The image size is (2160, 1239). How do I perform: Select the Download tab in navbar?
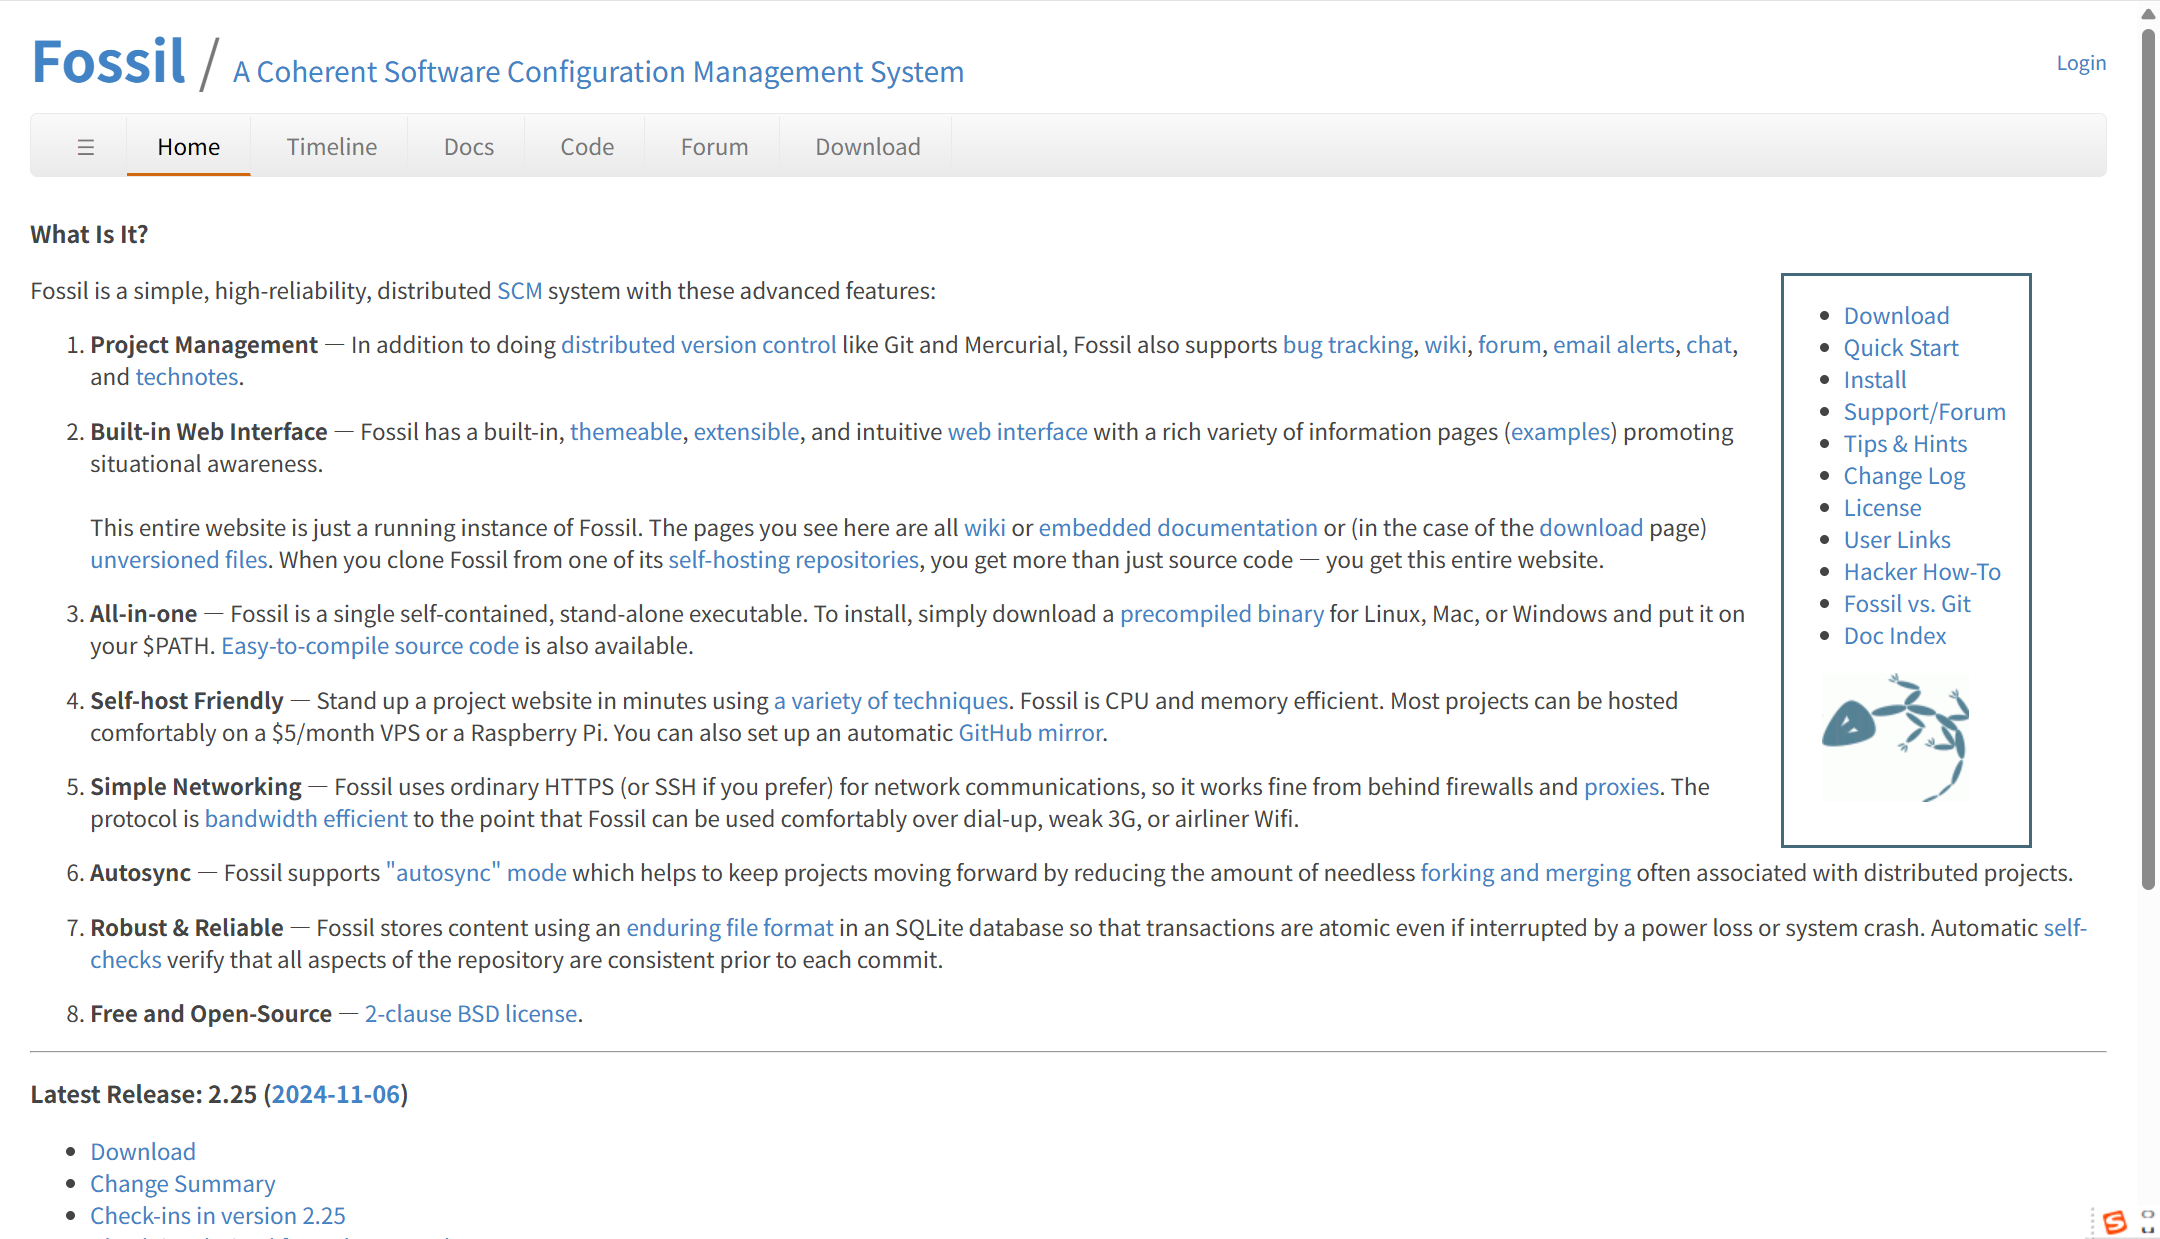tap(867, 147)
